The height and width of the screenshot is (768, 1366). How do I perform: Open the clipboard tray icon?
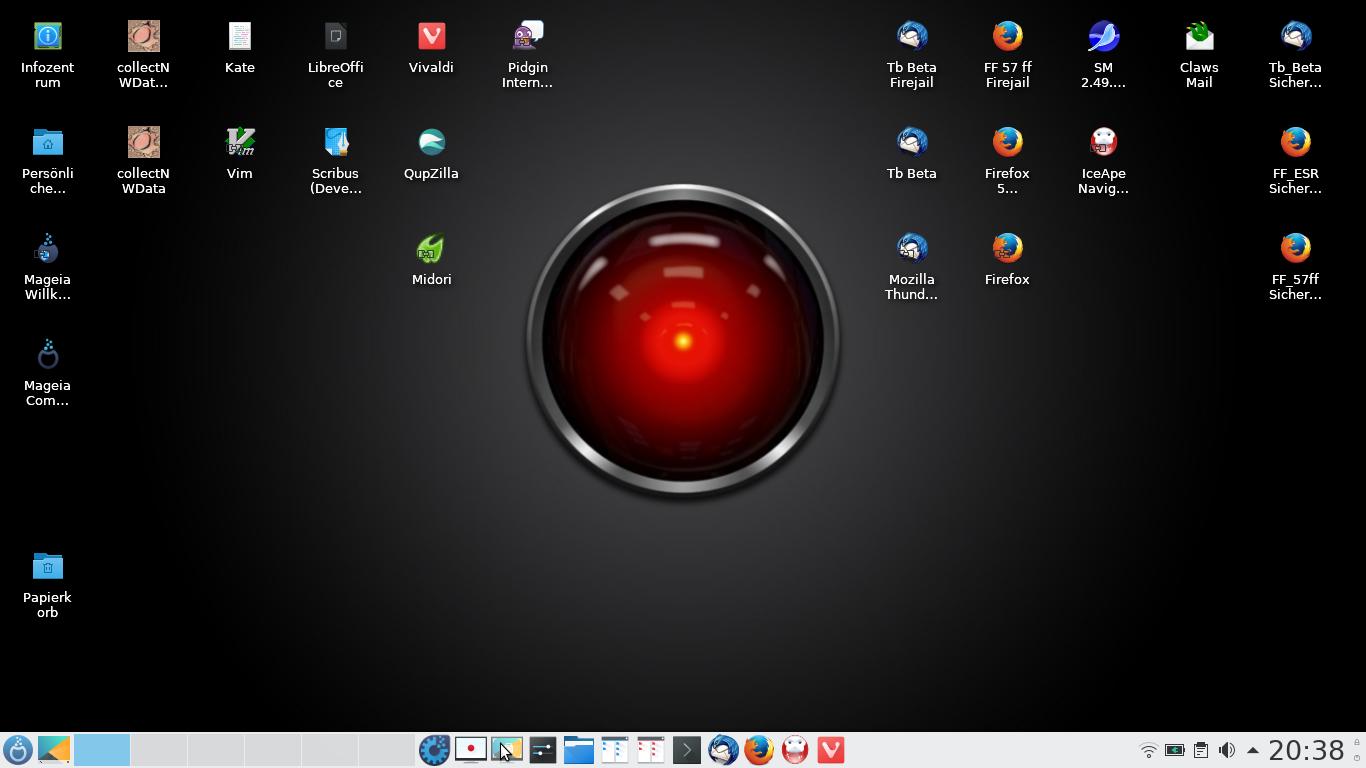(1201, 750)
